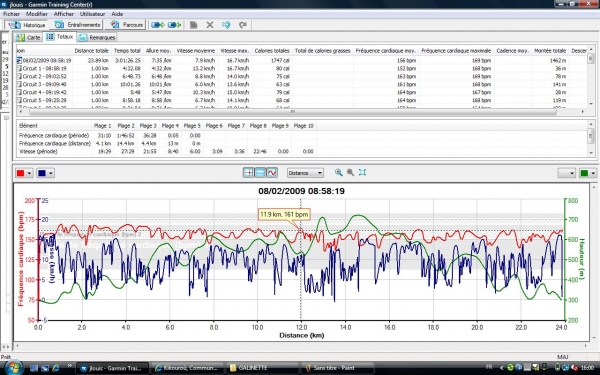
Task: Click the Kikourou taskbar button
Action: click(187, 368)
